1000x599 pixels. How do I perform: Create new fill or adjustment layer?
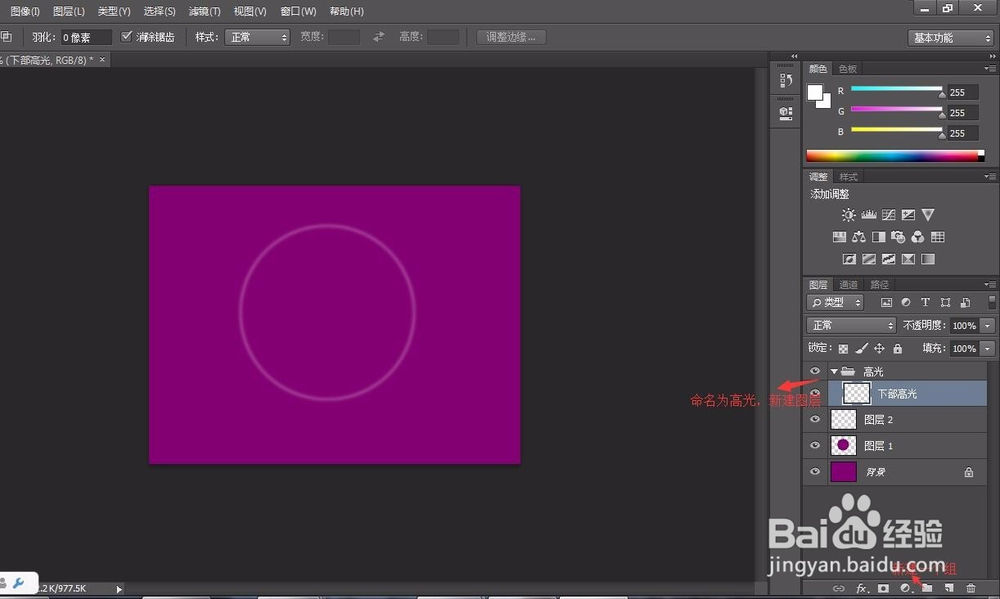[x=905, y=588]
